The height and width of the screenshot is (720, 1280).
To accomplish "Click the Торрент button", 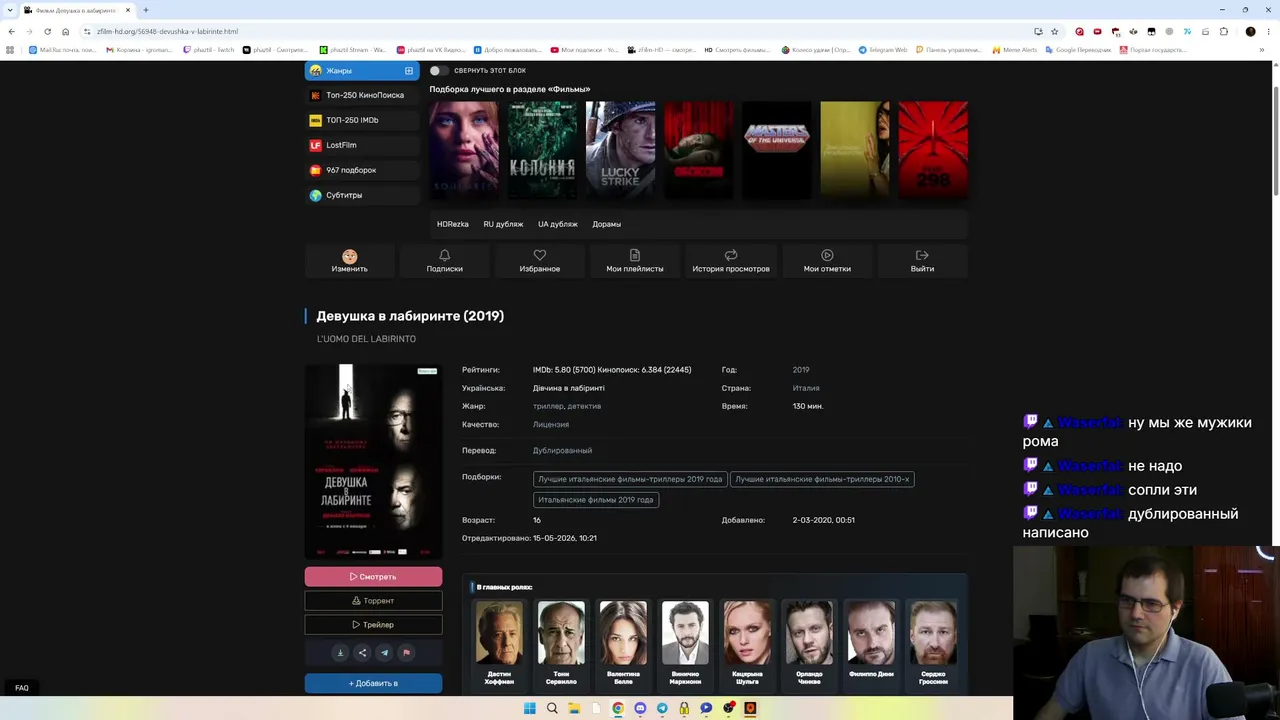I will click(373, 601).
